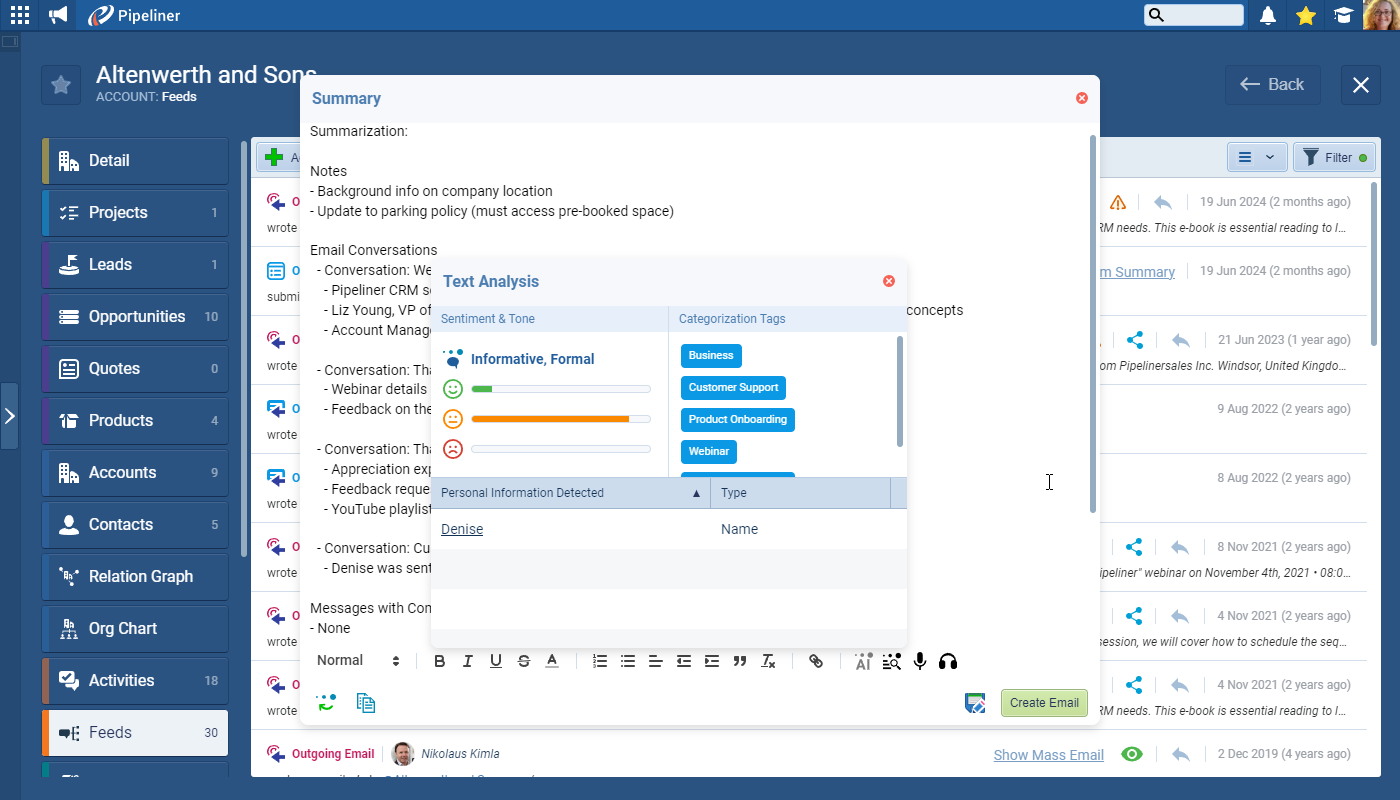
Task: Expand the feed list view options dropdown
Action: tap(1256, 157)
